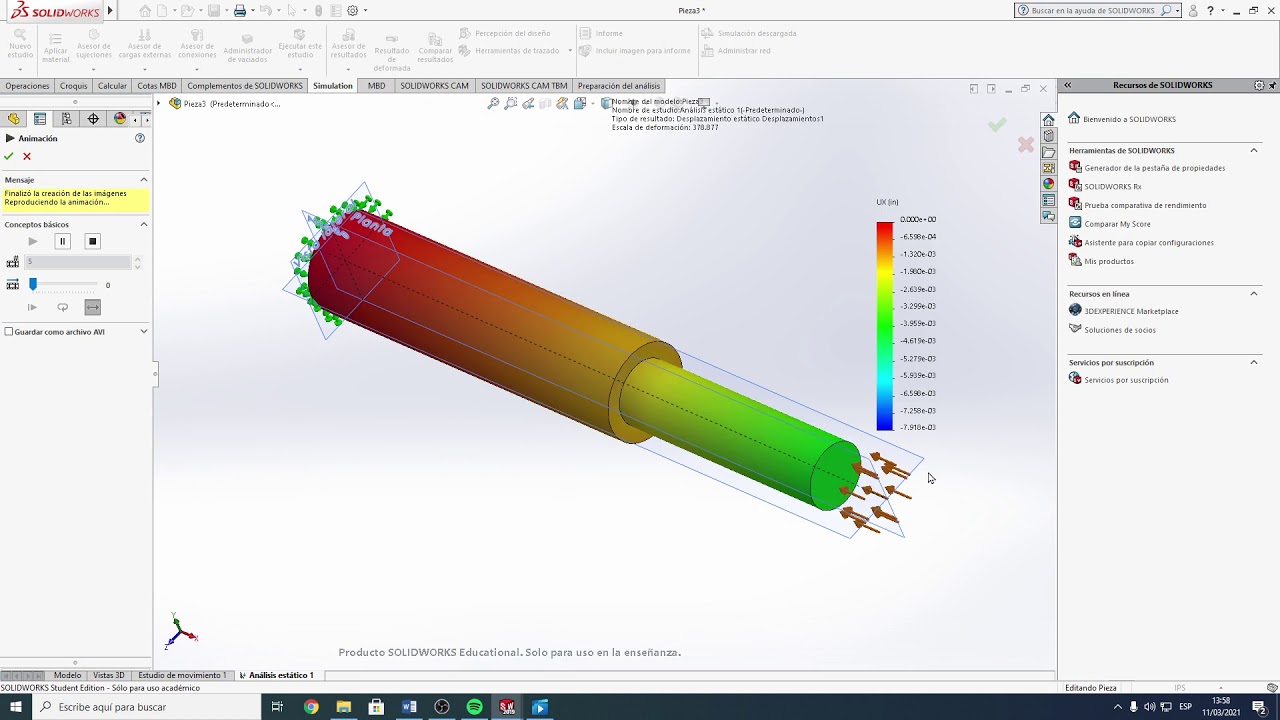Enable Guardar como archivo AVI checkbox
The image size is (1280, 720).
(9, 331)
